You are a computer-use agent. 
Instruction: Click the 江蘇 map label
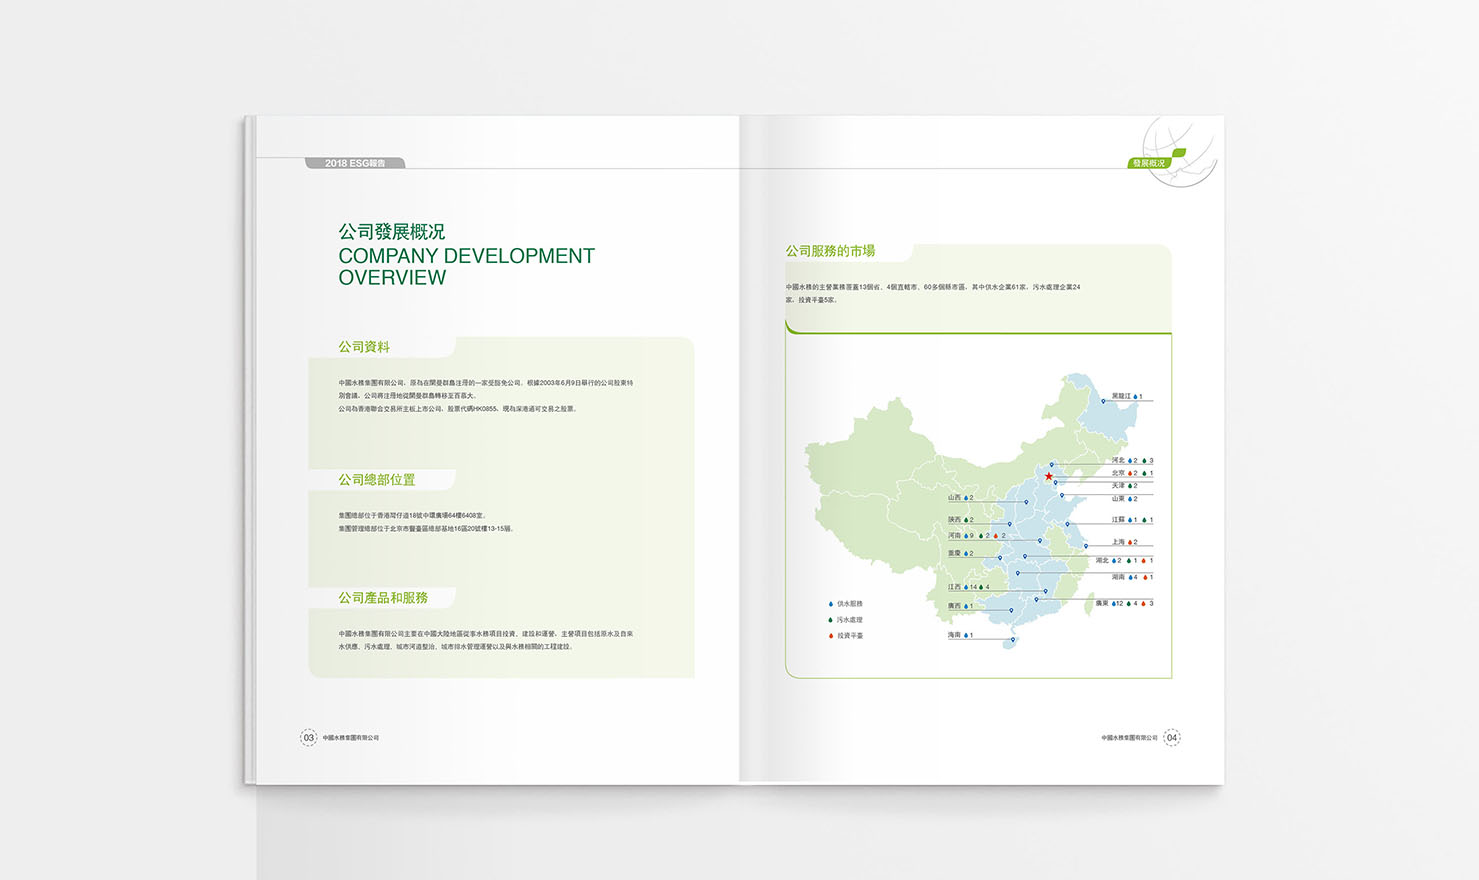pos(1118,520)
